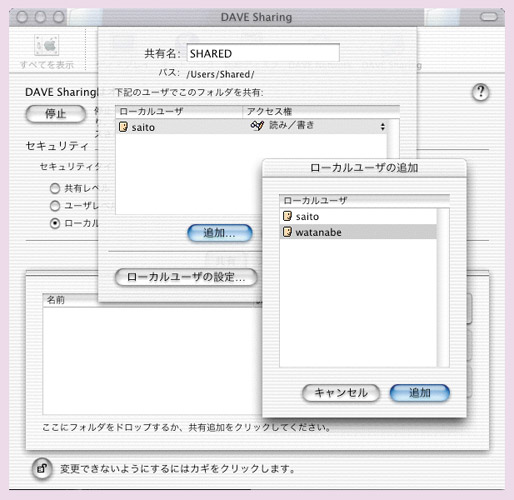Click the popup arrows for saito's access
The height and width of the screenshot is (500, 514).
(x=383, y=127)
